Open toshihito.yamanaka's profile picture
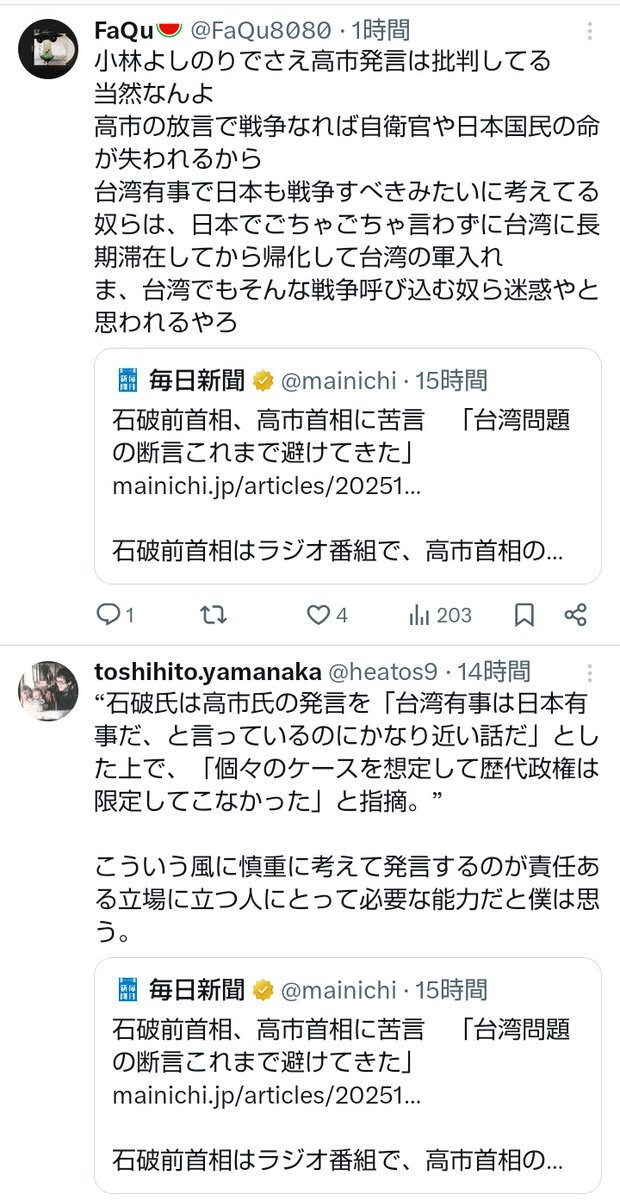Image resolution: width=620 pixels, height=1200 pixels. pyautogui.click(x=48, y=691)
